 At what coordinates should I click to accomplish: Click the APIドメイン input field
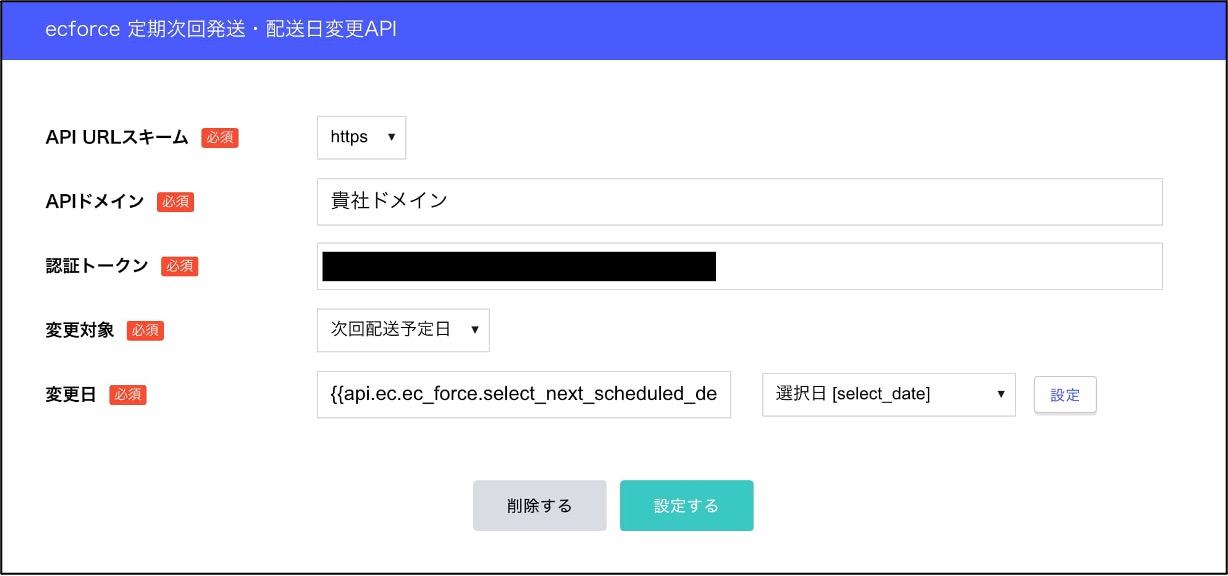[739, 202]
